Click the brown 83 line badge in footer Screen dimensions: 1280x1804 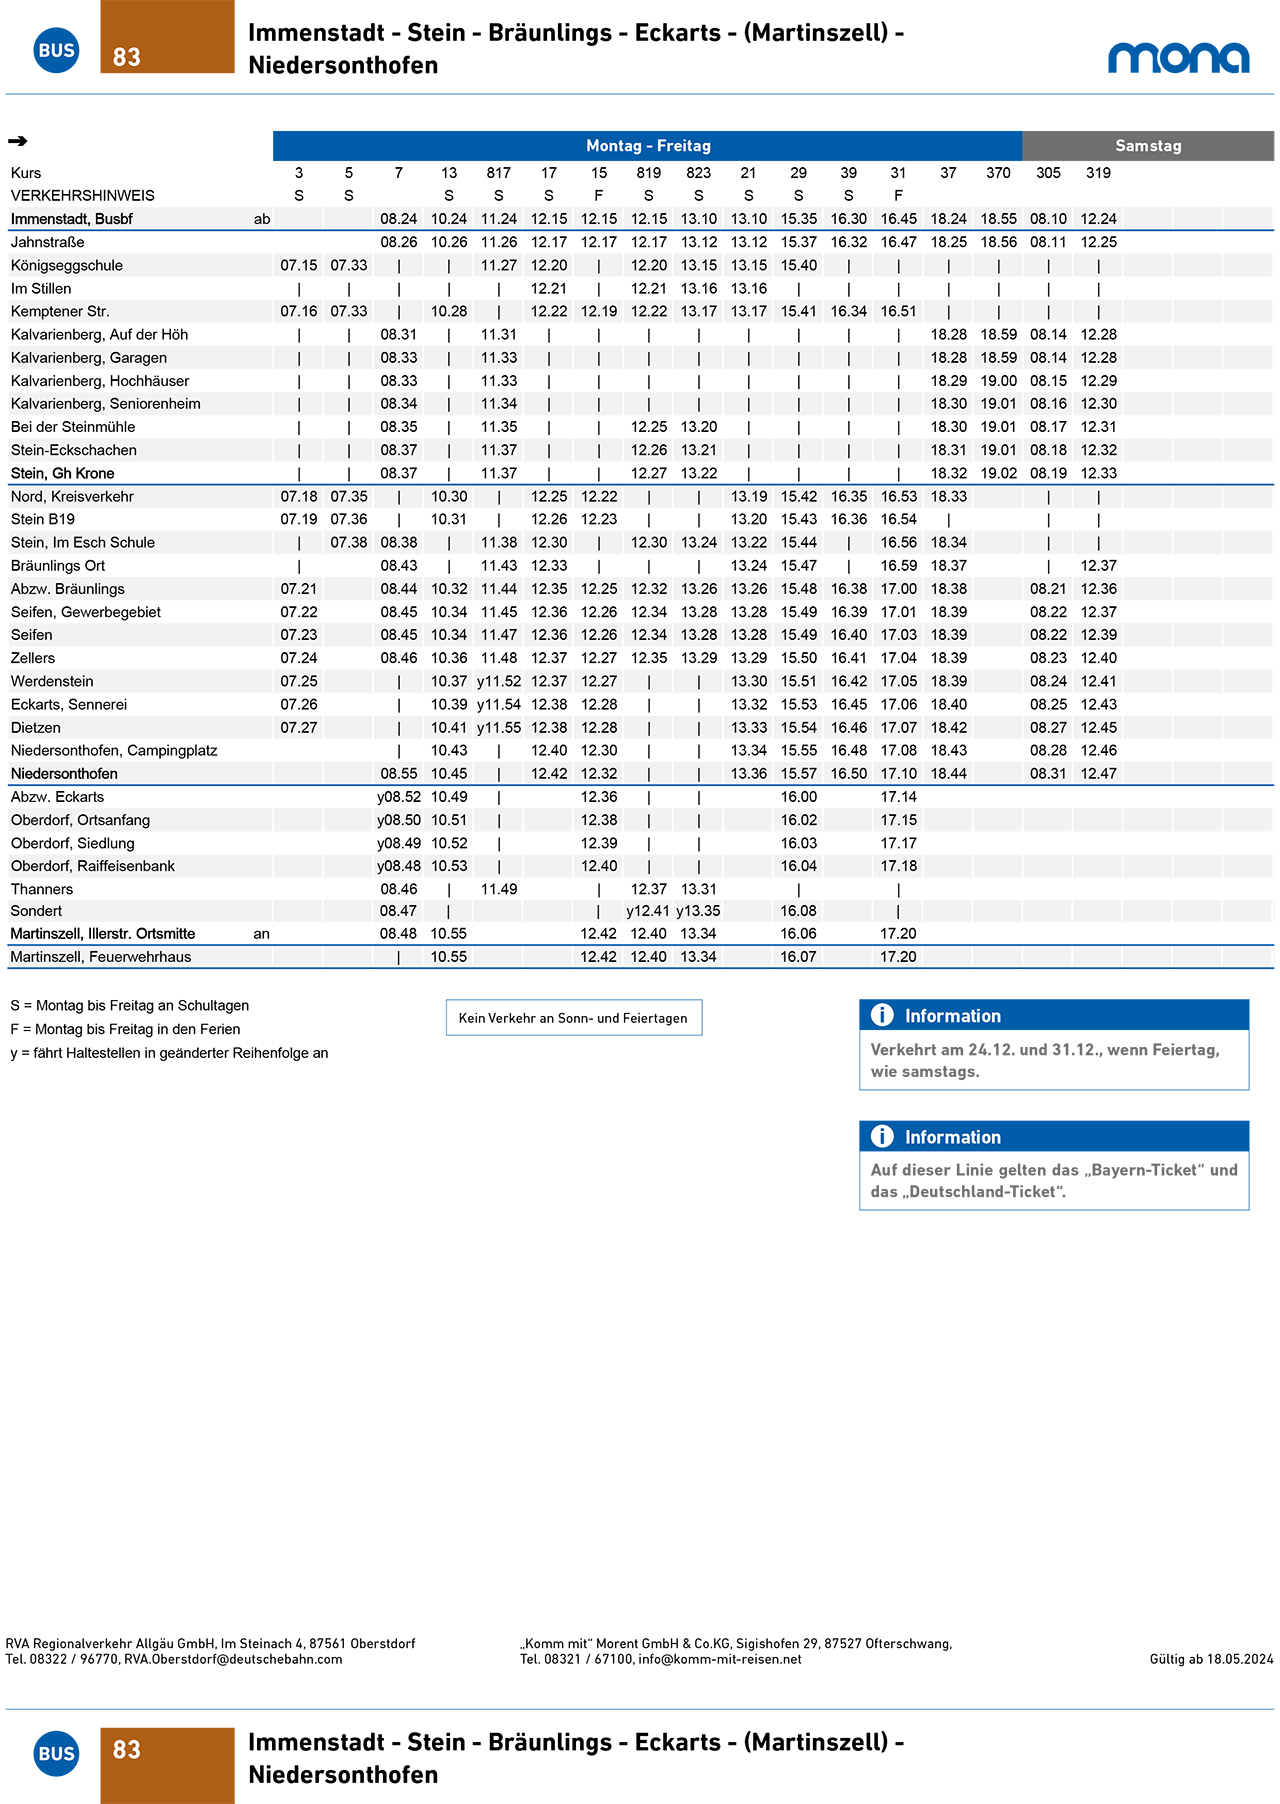click(x=167, y=1765)
